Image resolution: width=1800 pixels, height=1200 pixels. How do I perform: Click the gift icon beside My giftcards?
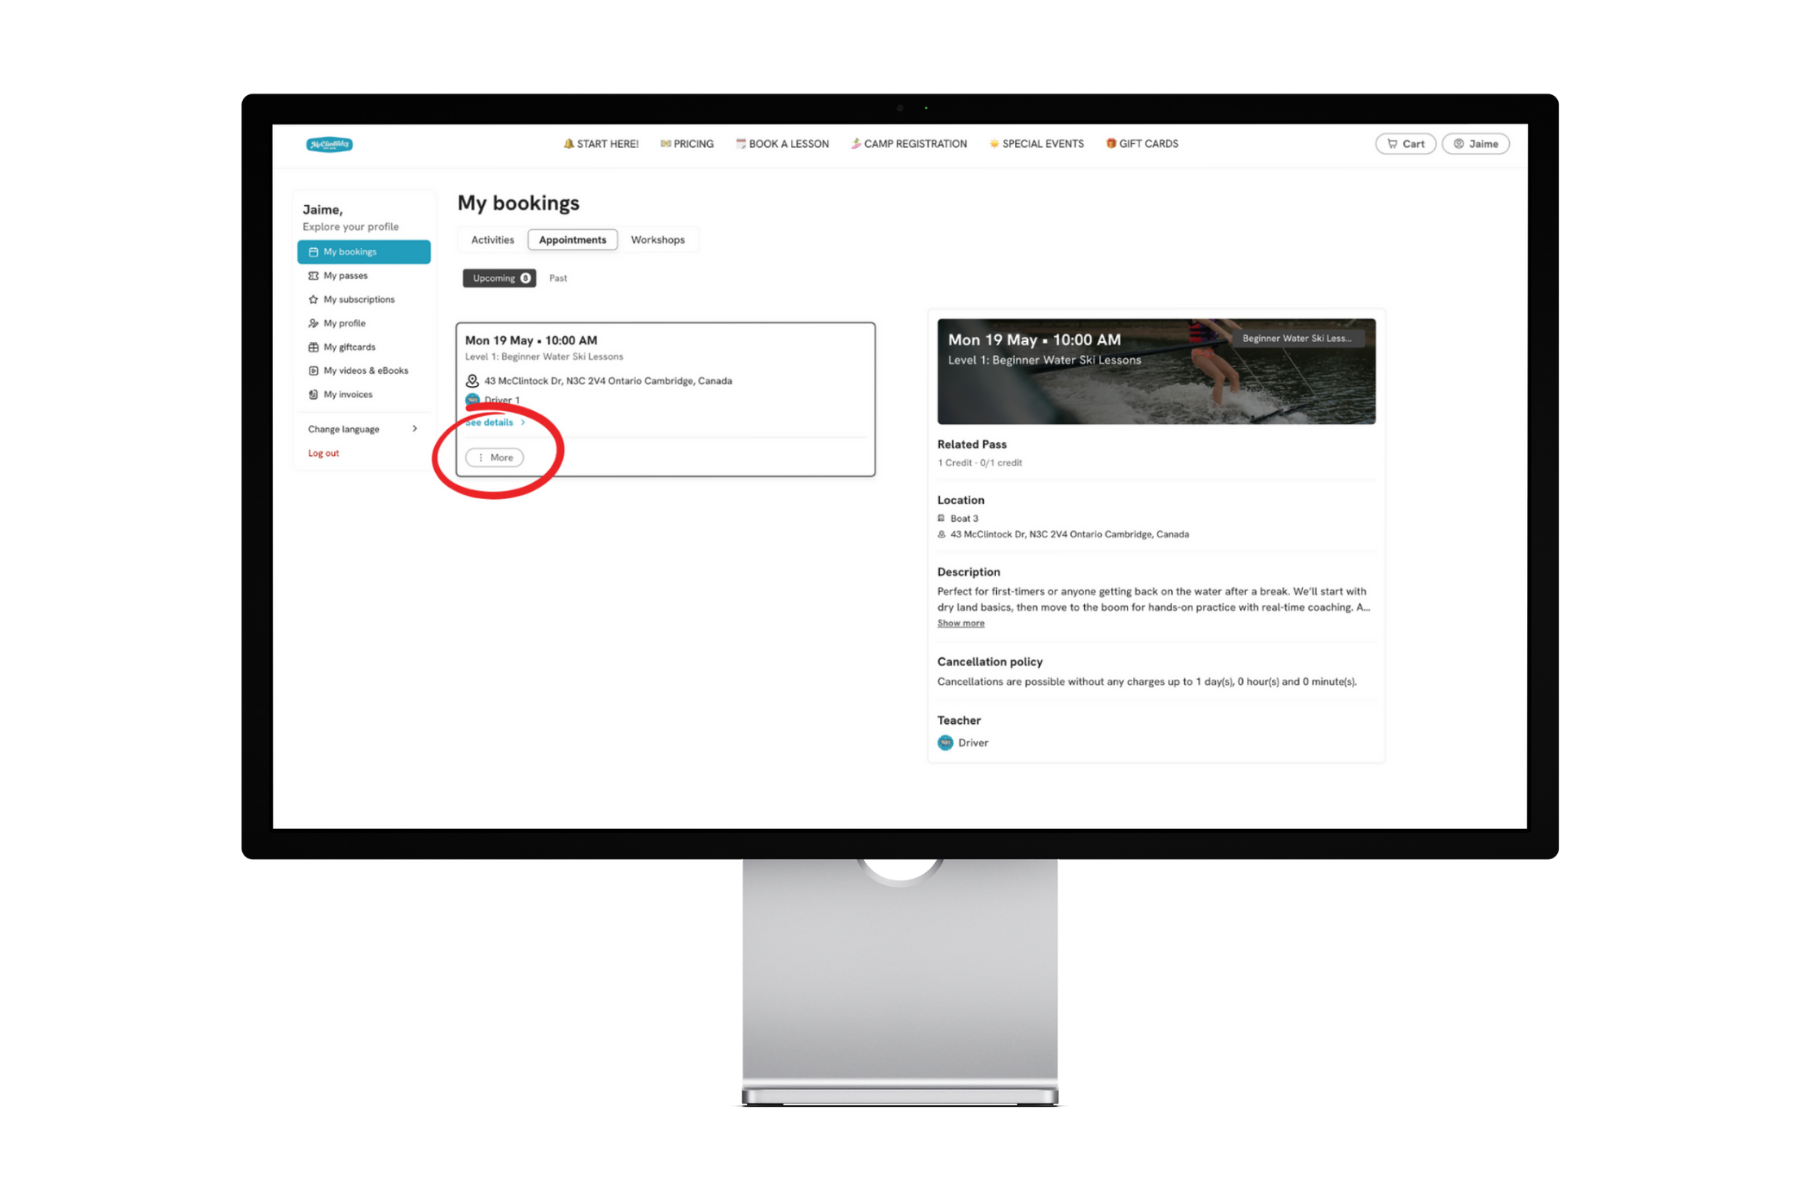pos(313,347)
